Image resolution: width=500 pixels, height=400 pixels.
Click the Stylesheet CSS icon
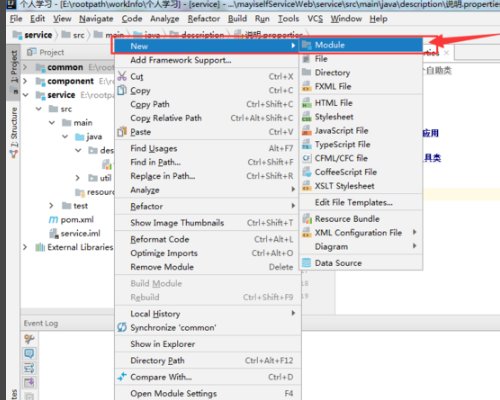(x=306, y=117)
